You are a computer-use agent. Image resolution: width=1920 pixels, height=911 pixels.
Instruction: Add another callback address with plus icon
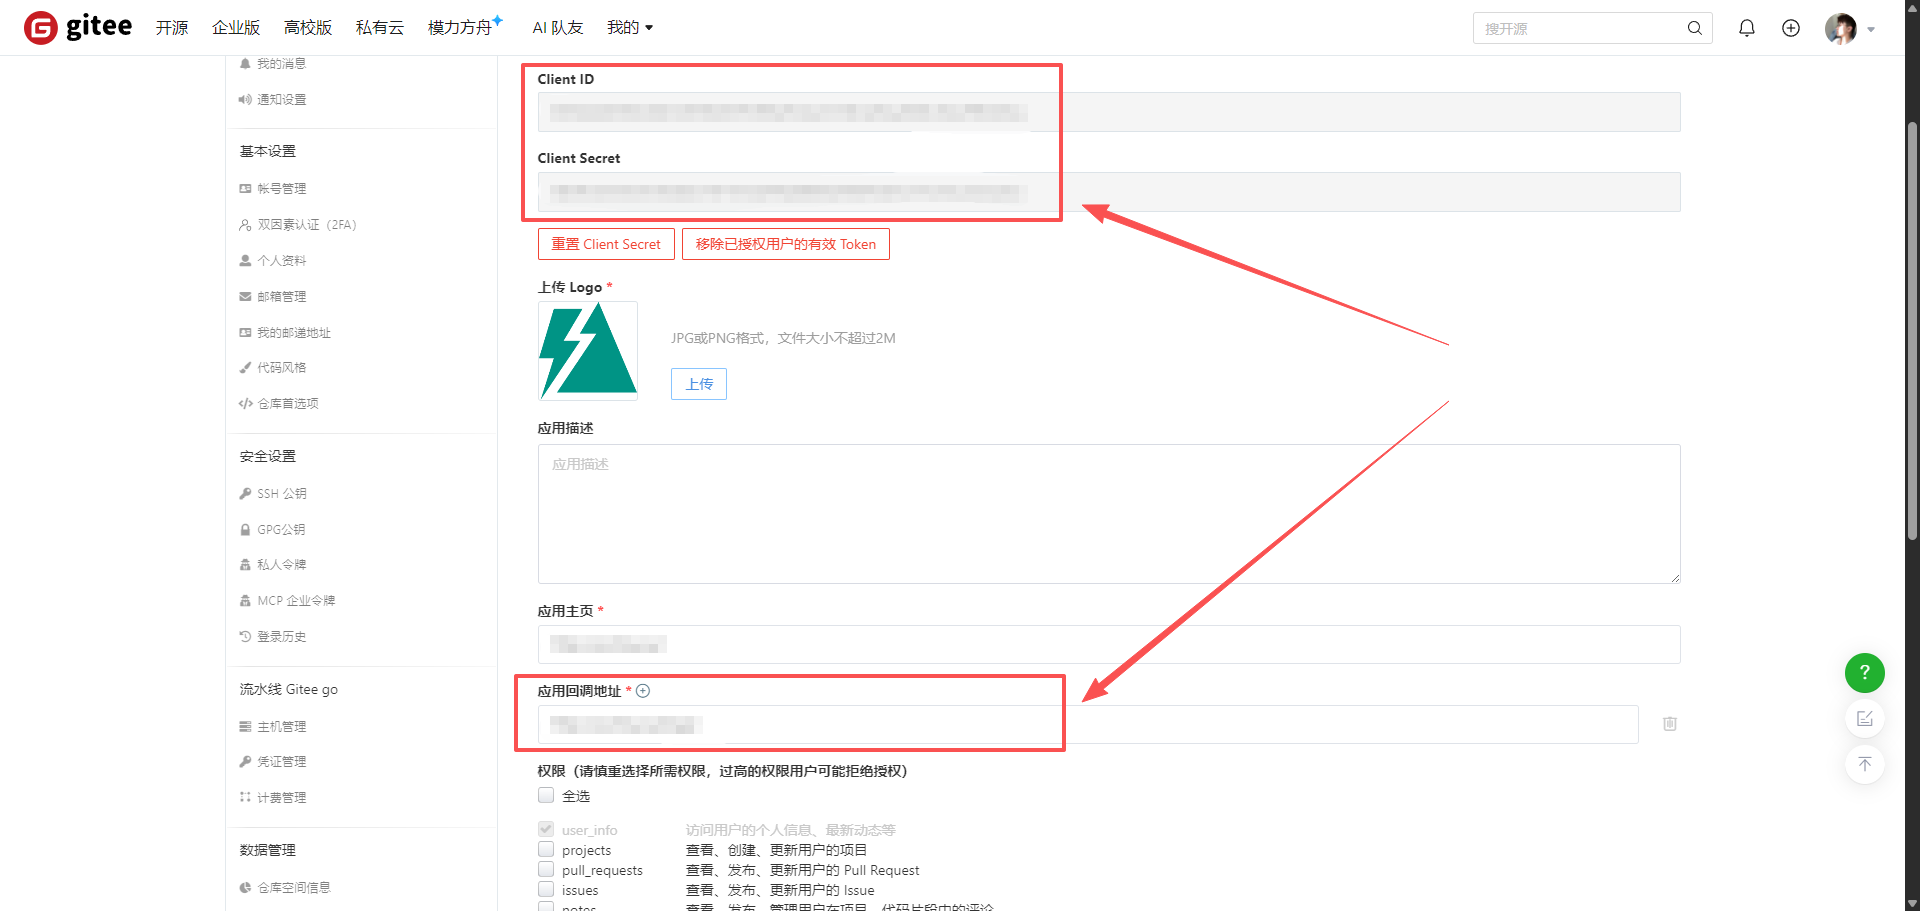(643, 691)
